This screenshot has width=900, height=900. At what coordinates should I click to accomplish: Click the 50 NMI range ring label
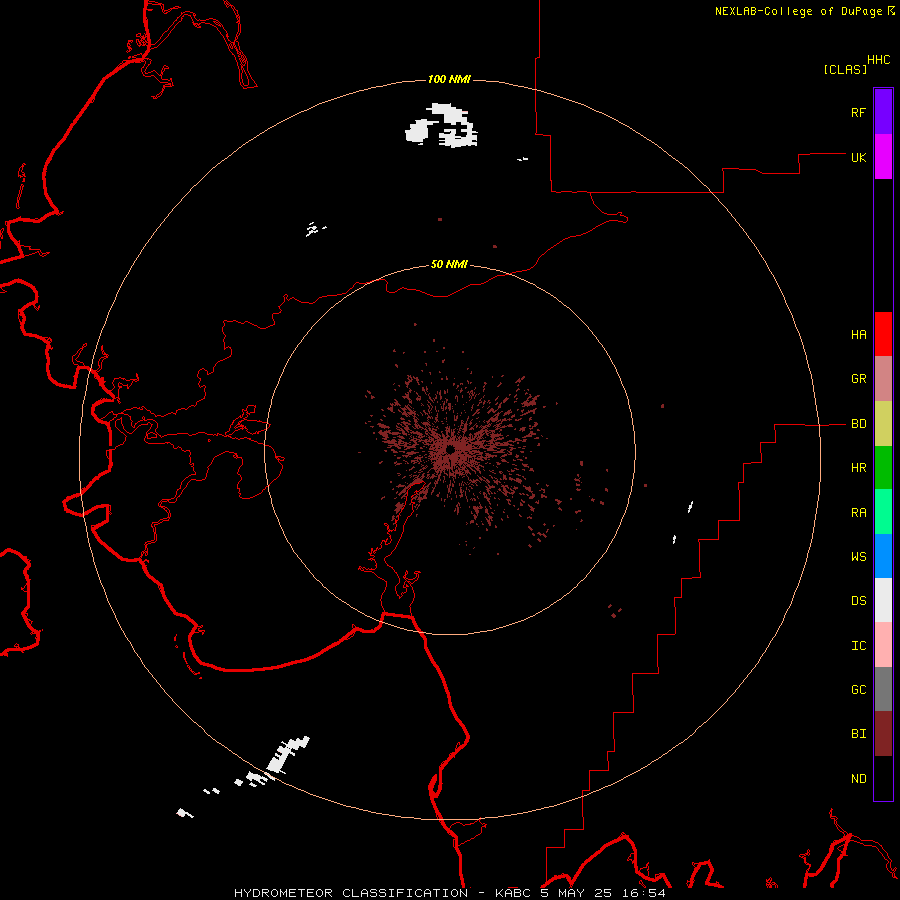[449, 264]
